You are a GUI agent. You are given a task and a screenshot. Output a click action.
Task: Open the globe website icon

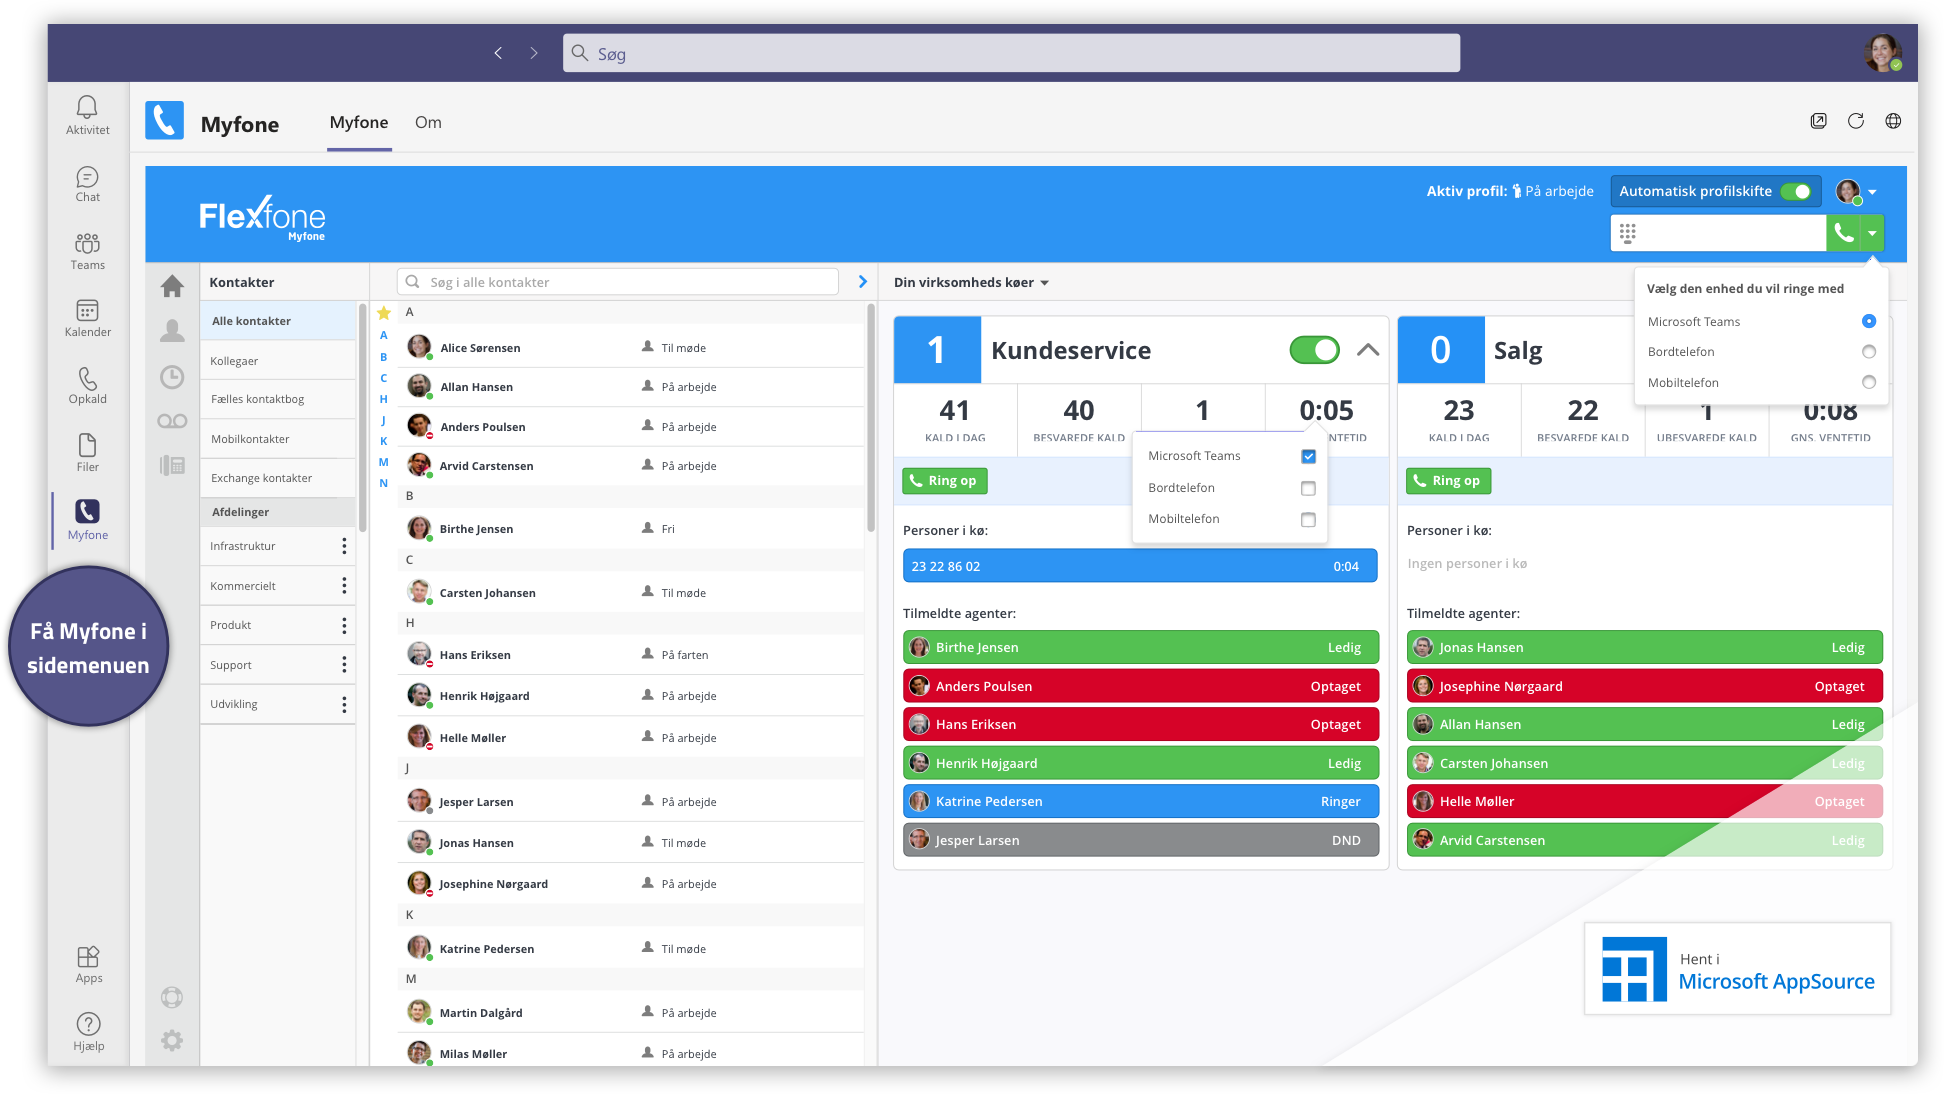(x=1893, y=121)
